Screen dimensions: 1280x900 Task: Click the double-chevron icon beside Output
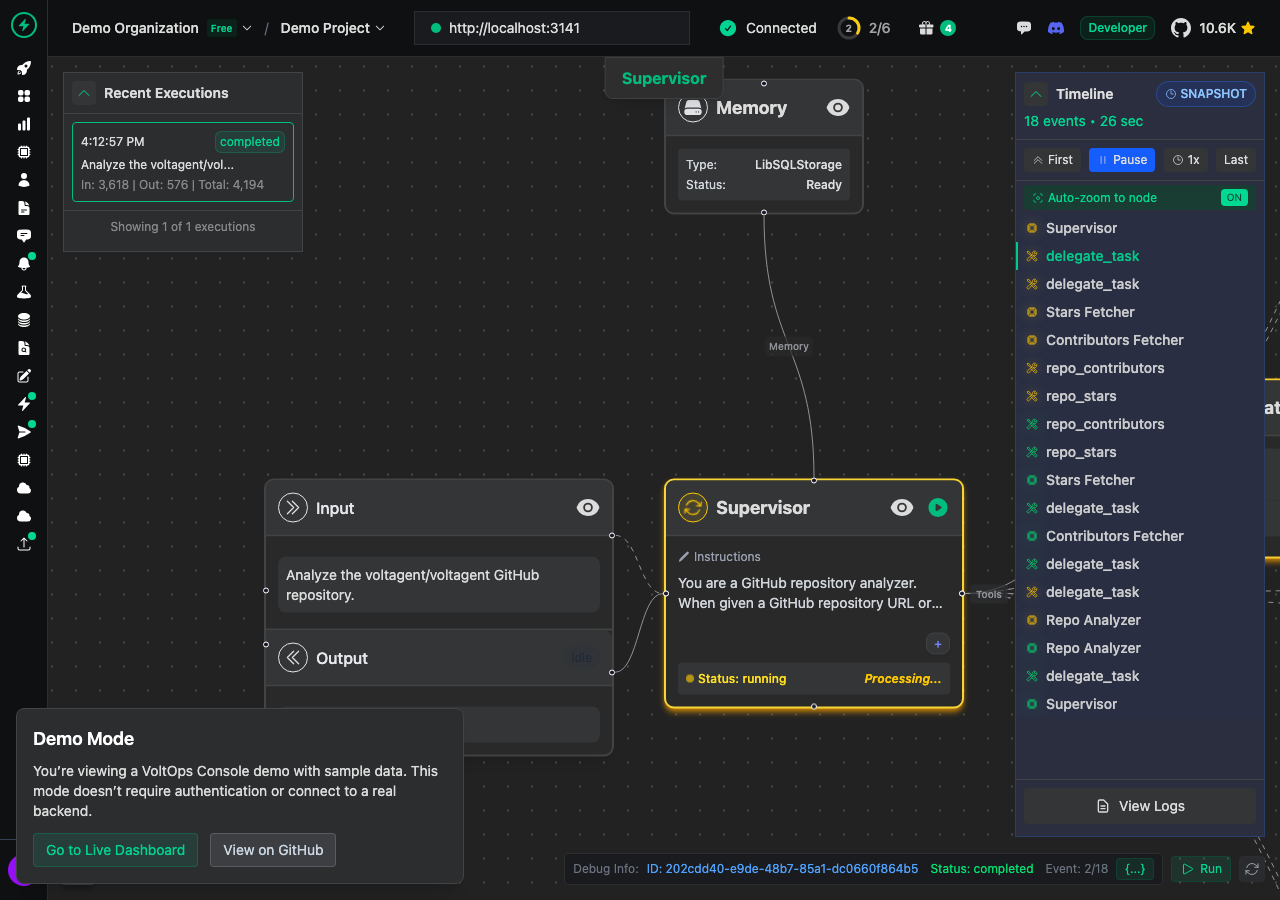coord(292,658)
